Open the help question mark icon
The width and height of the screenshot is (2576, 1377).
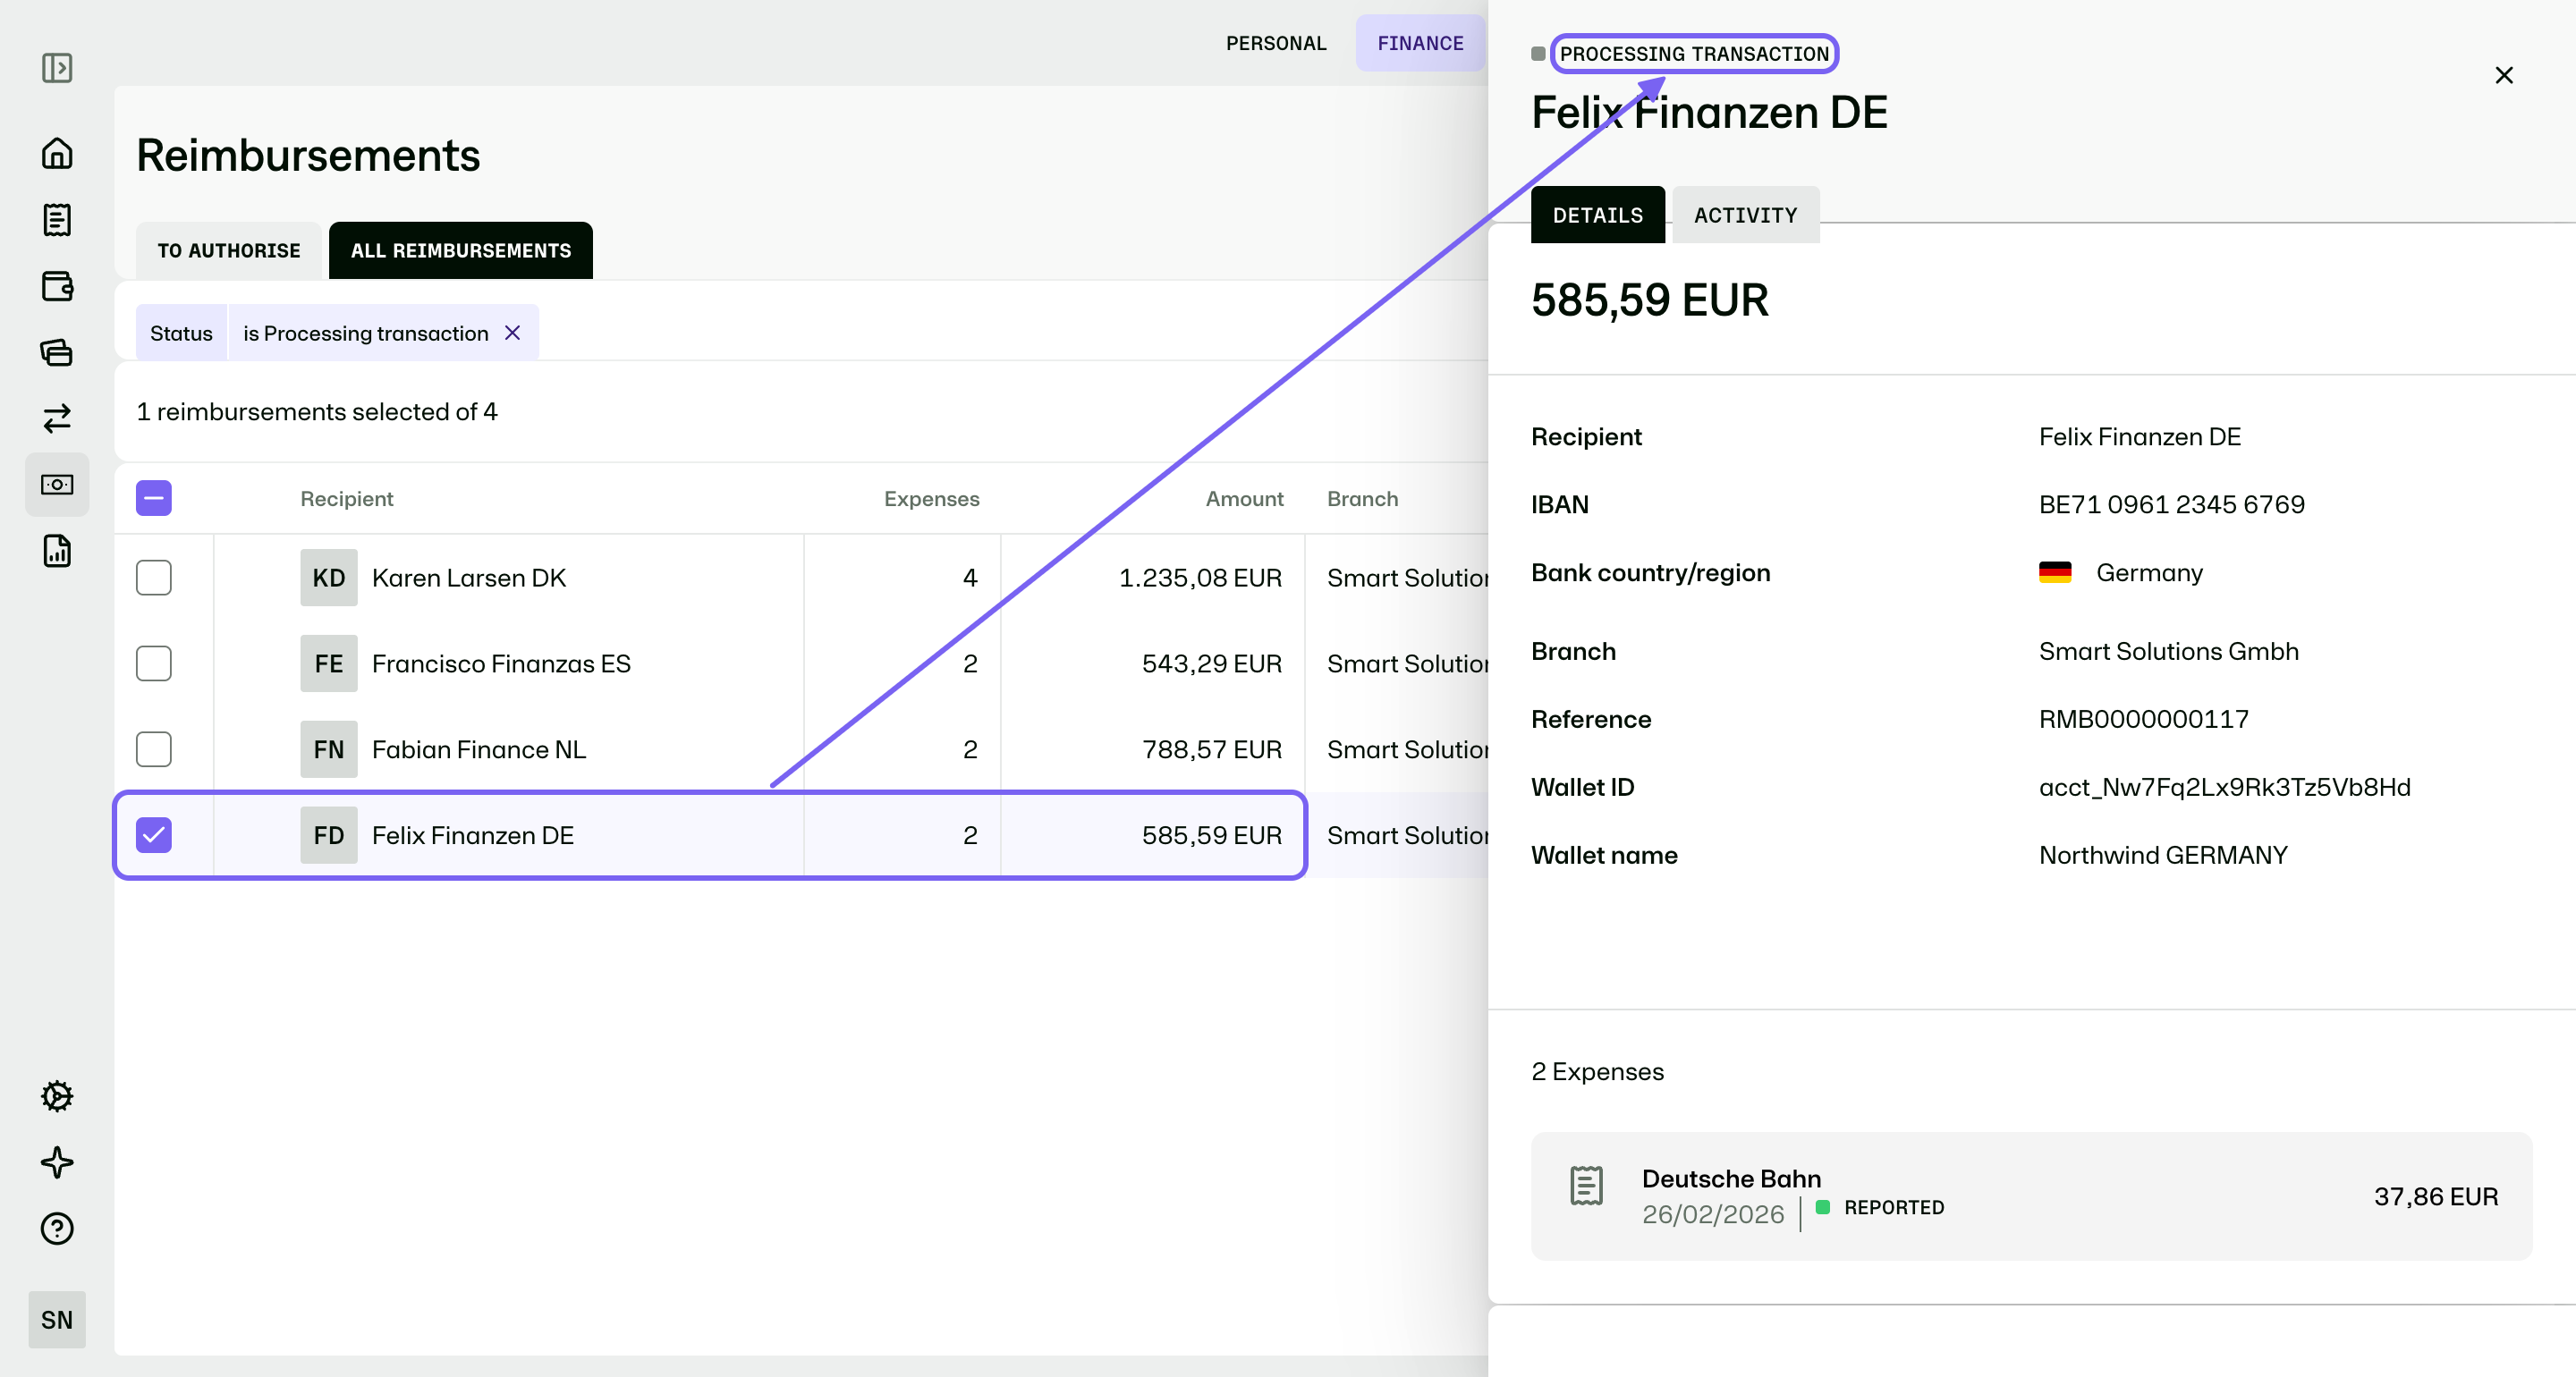(x=57, y=1228)
